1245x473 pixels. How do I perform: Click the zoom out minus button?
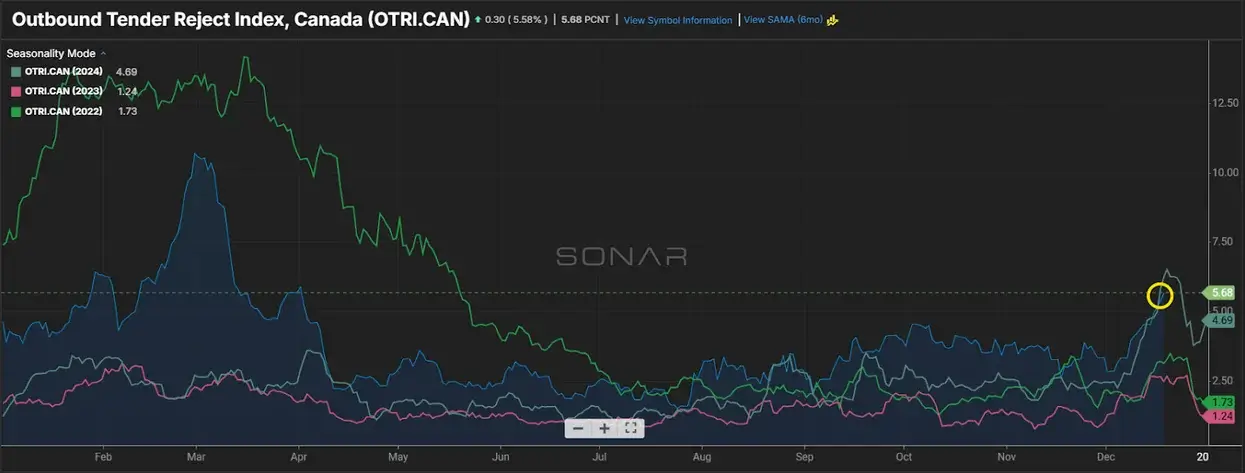[578, 428]
